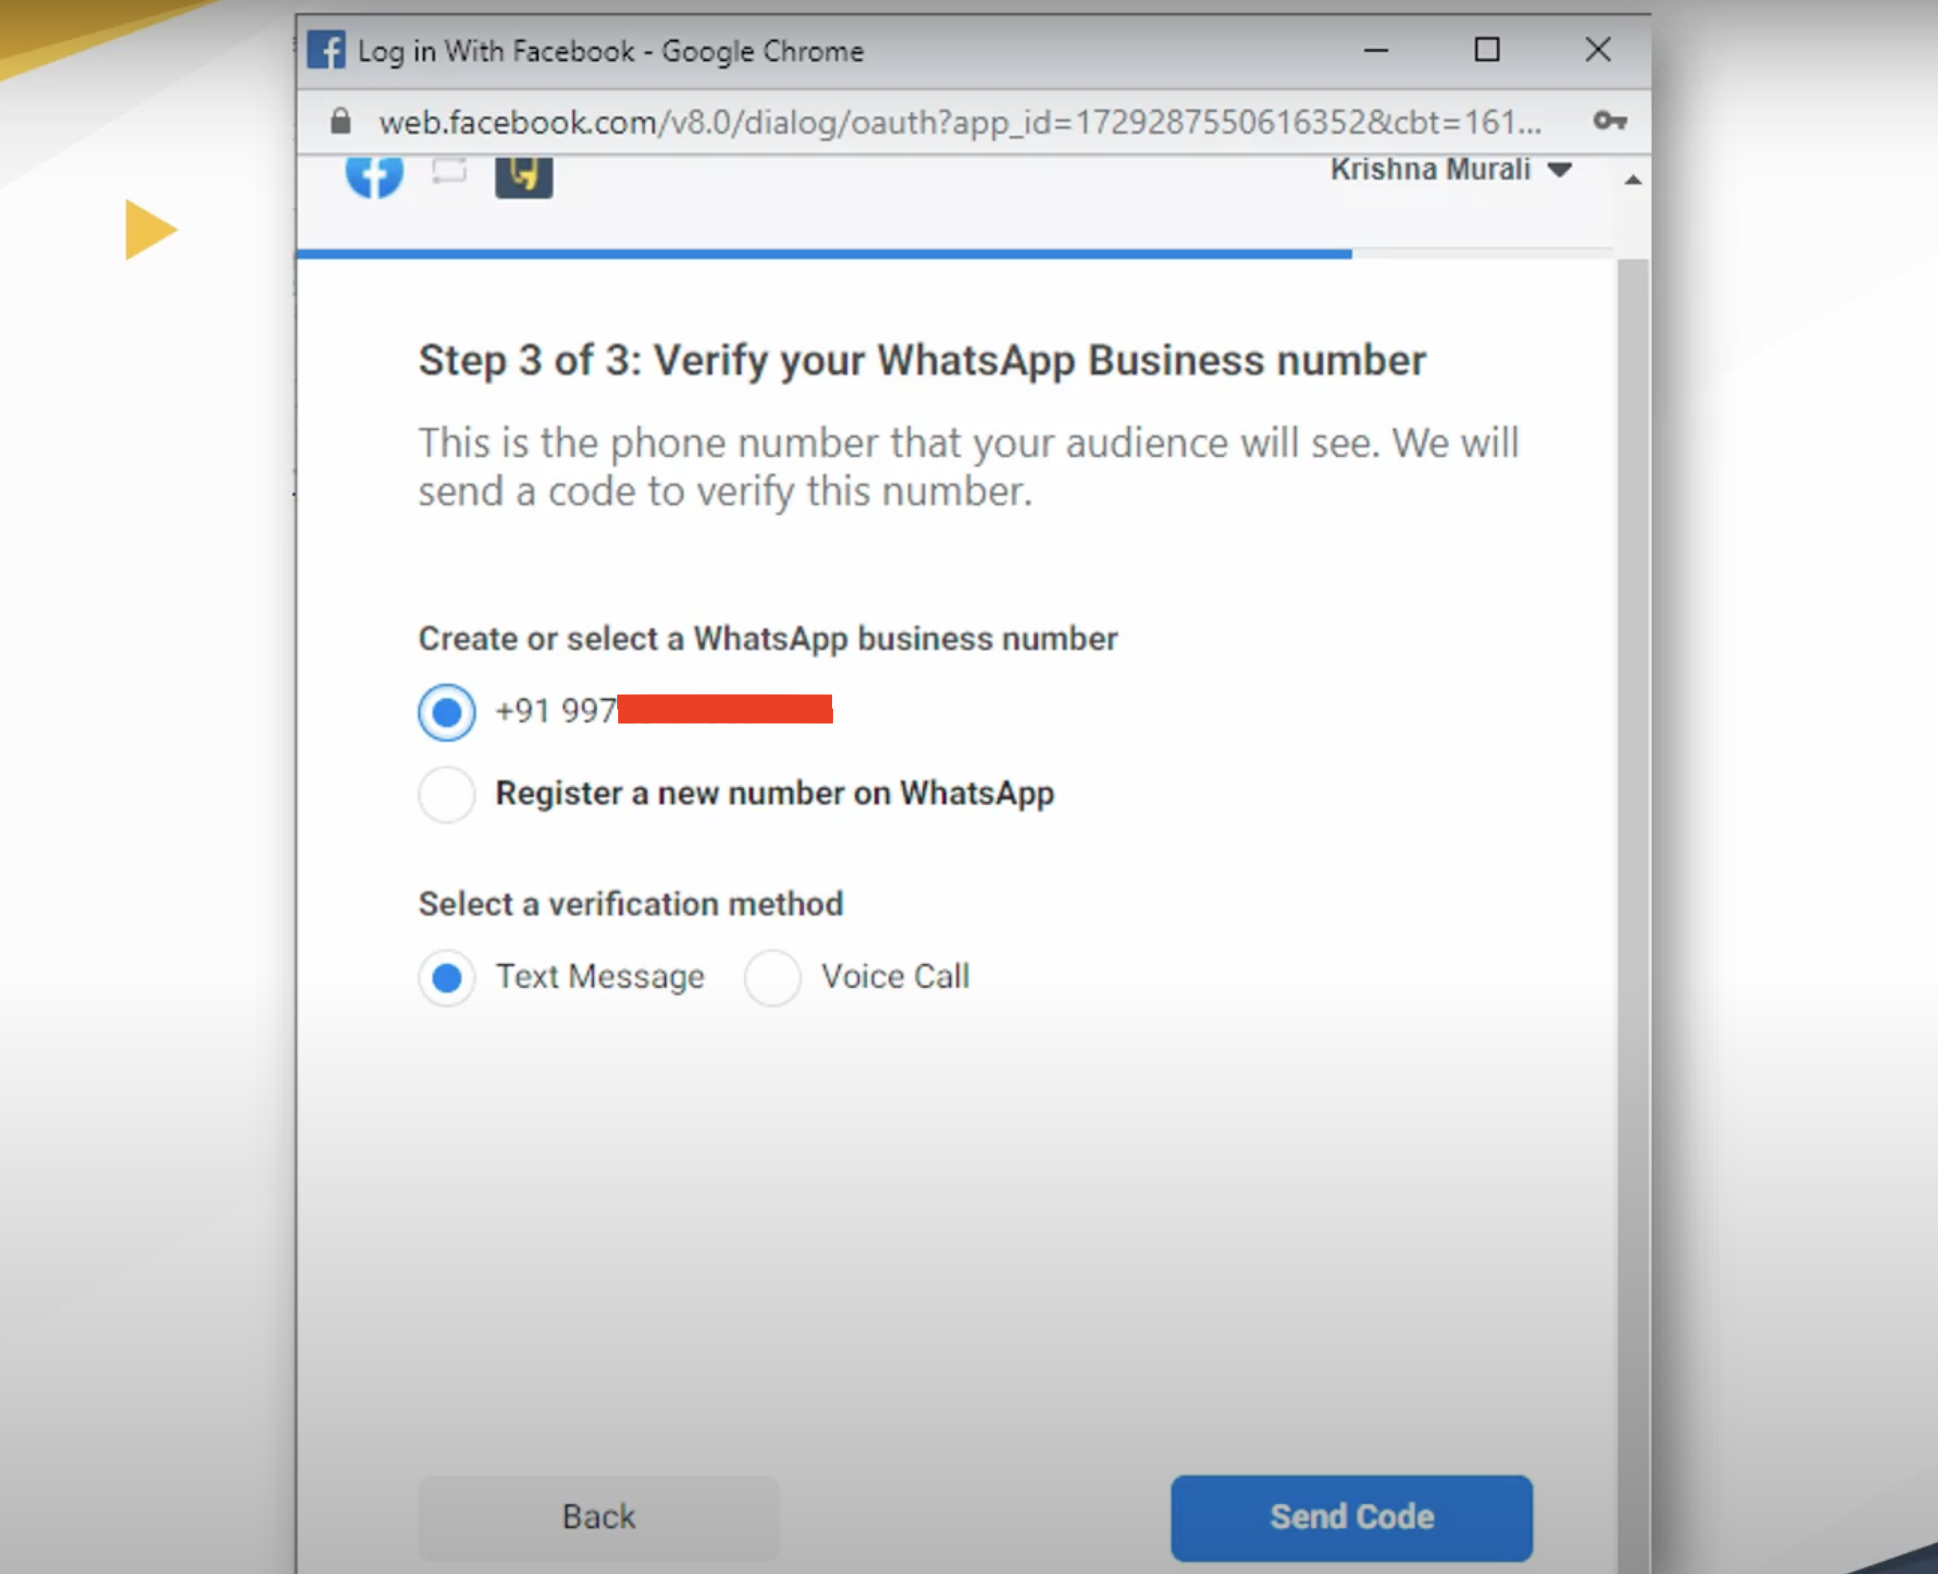Select Voice Call verification method

click(x=772, y=977)
